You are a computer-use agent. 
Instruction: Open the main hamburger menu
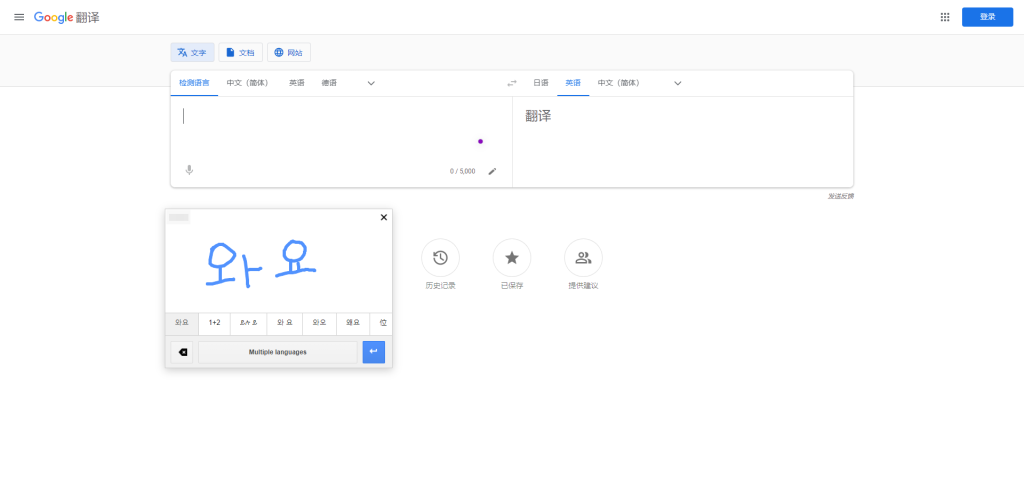coord(19,17)
